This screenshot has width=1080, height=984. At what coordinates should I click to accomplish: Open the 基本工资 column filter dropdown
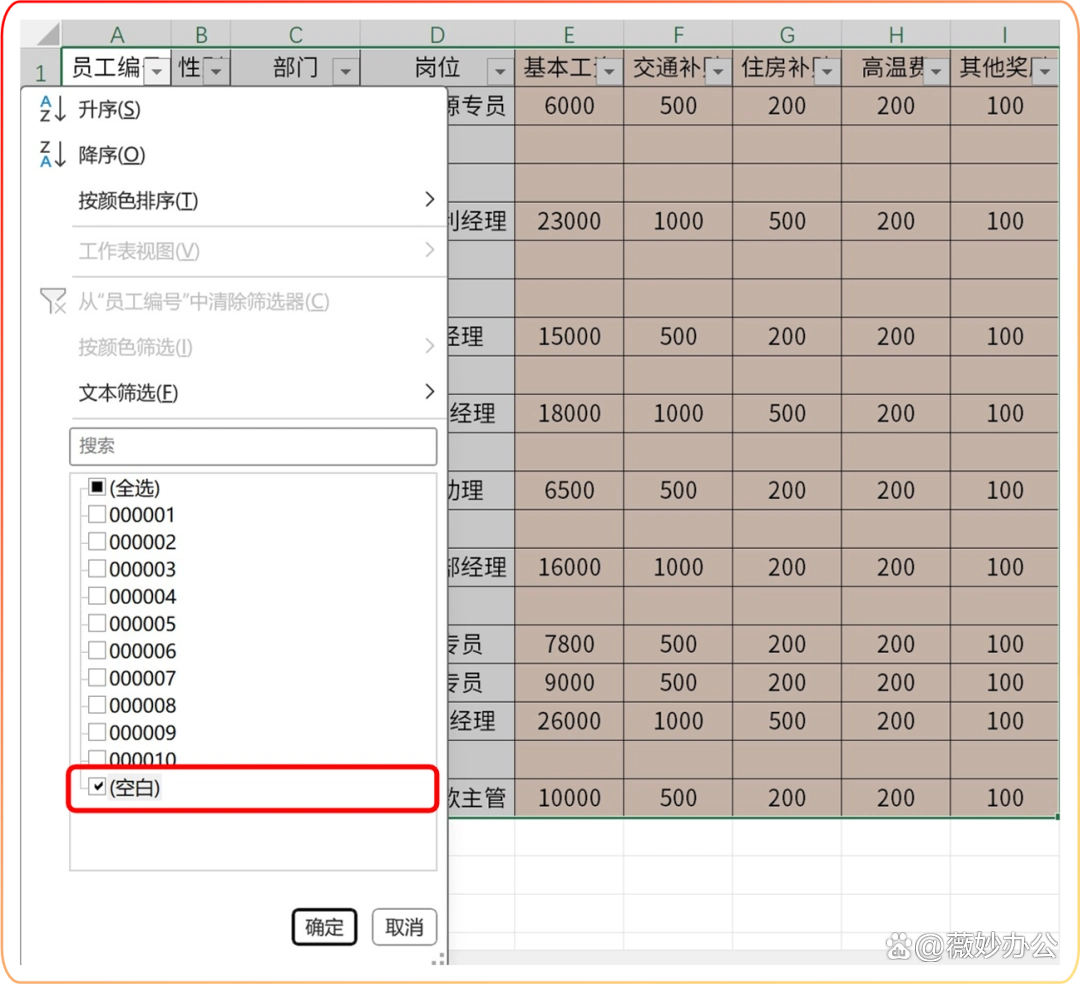coord(608,70)
